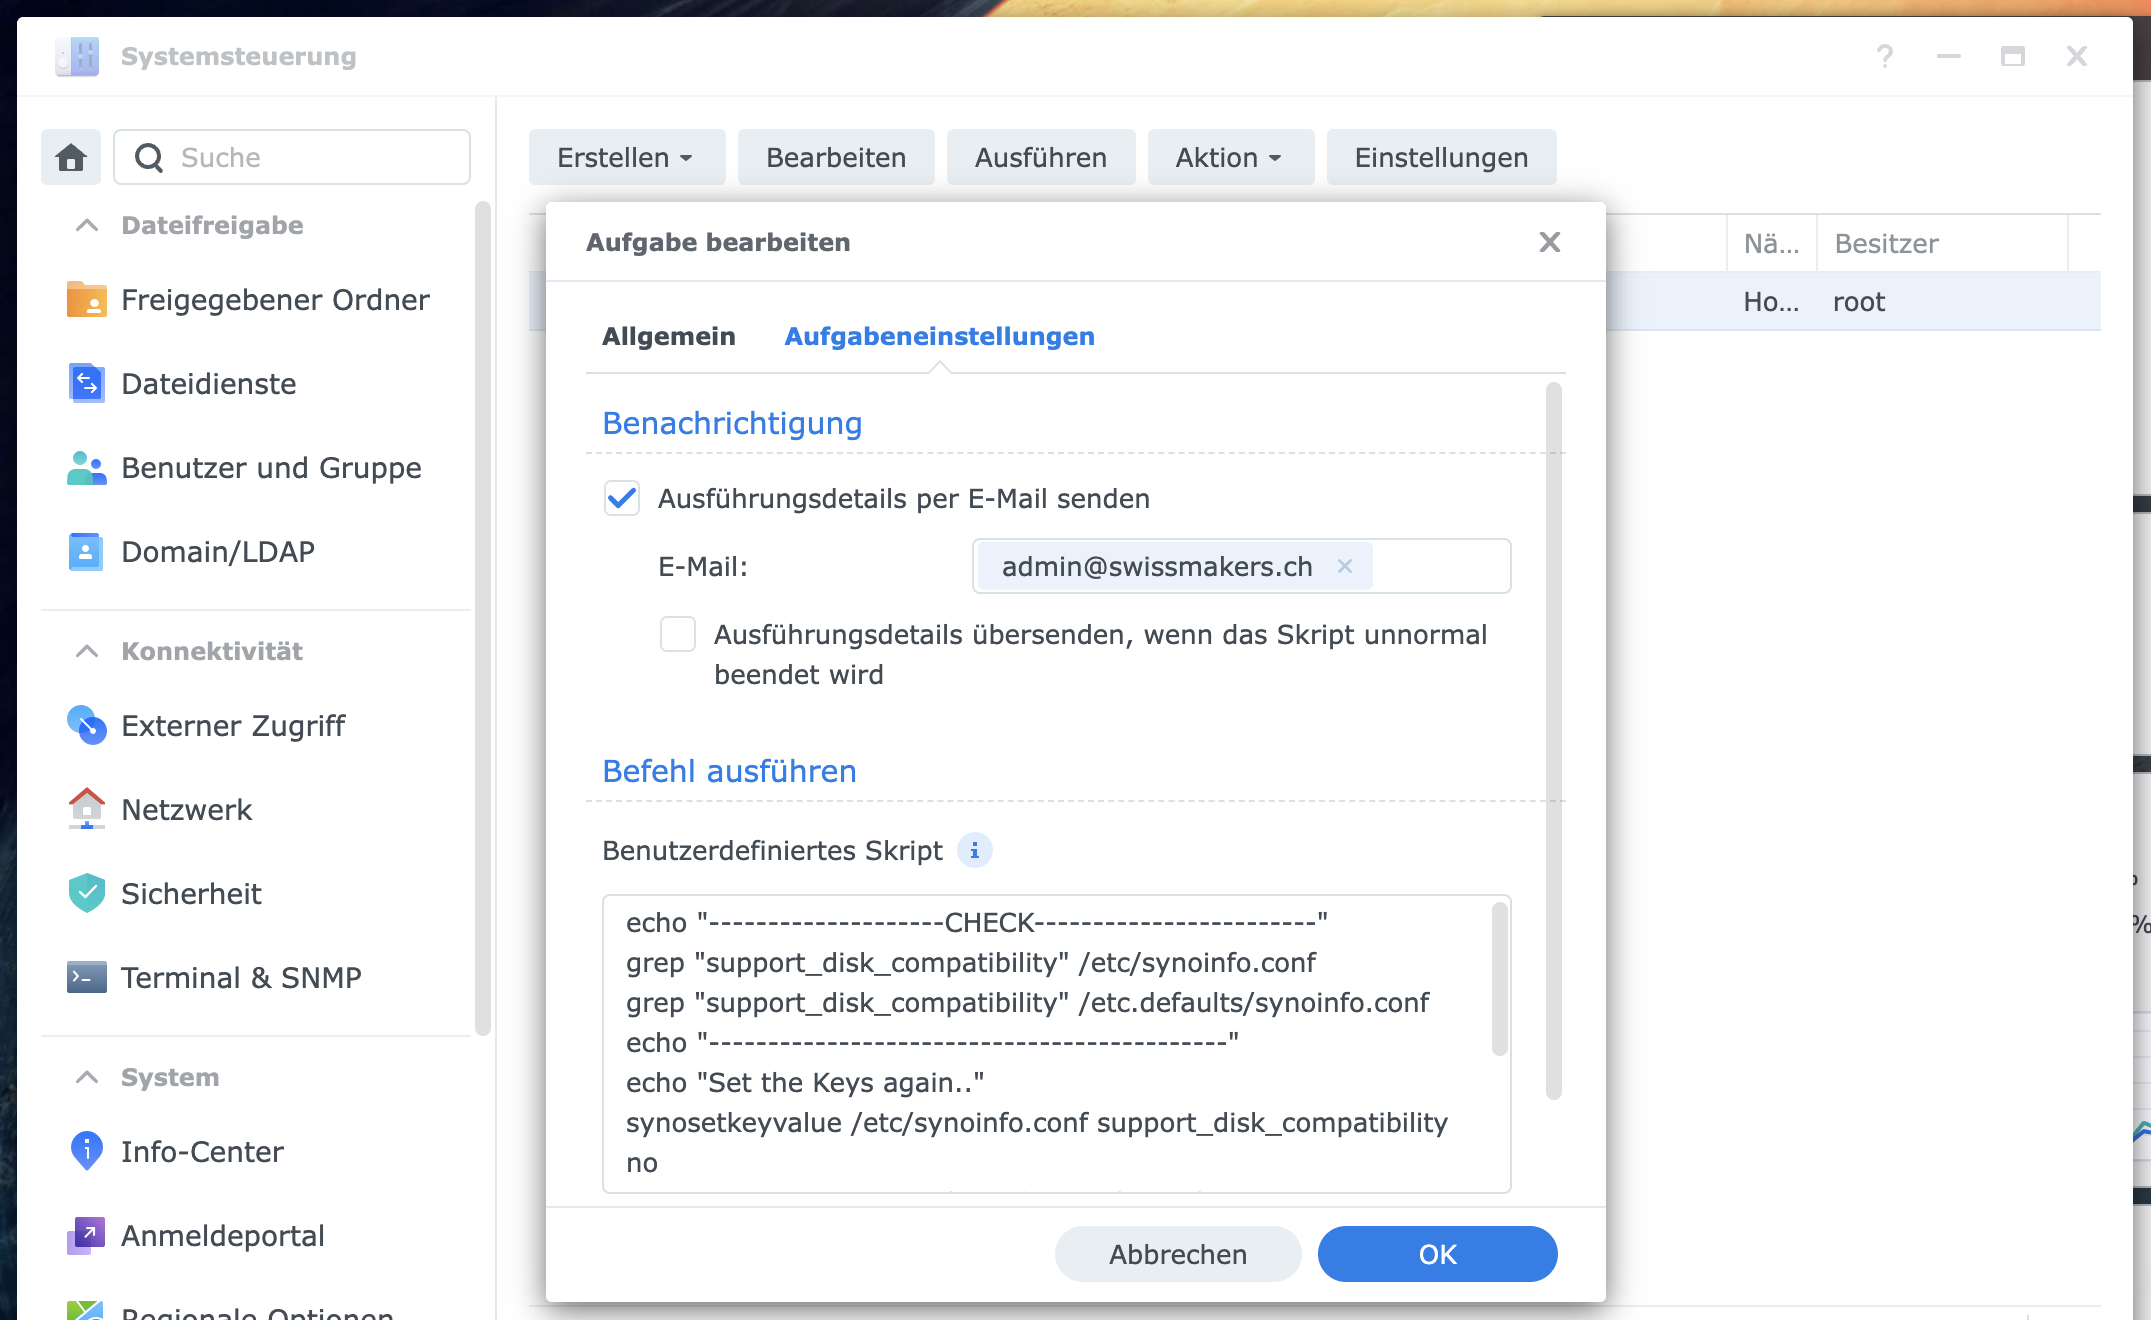The image size is (2151, 1320).
Task: Select the Benutzer und Gruppe icon
Action: [86, 468]
